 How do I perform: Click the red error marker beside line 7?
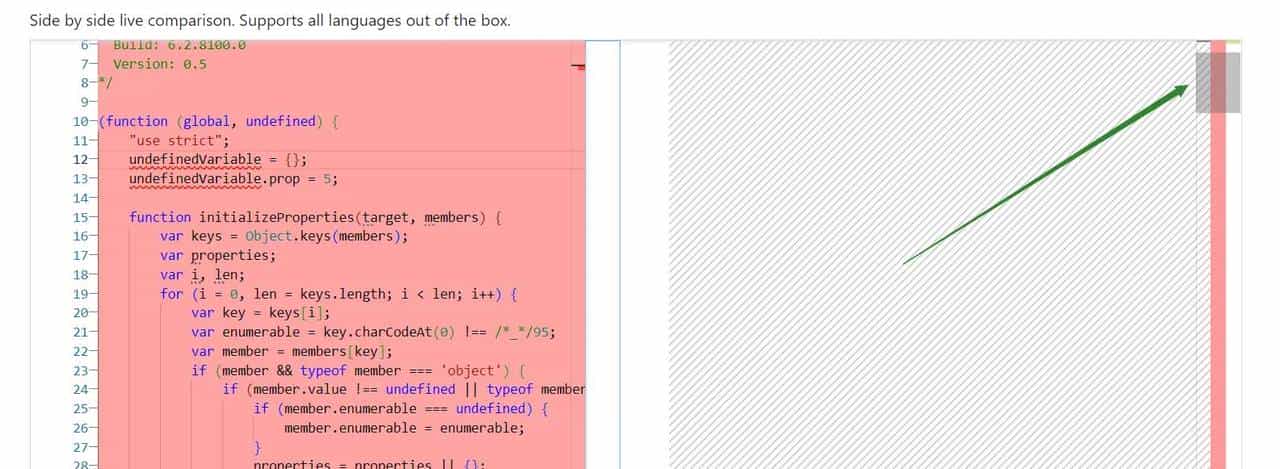click(578, 66)
